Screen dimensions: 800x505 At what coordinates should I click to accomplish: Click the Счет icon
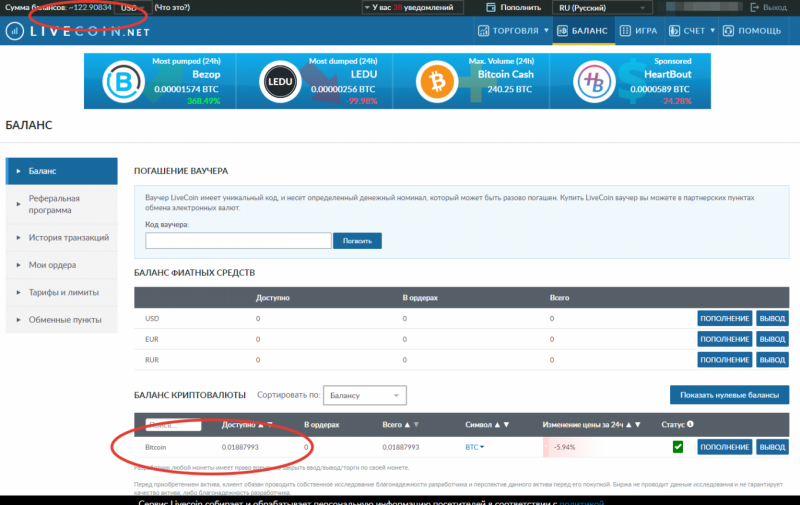tap(674, 31)
